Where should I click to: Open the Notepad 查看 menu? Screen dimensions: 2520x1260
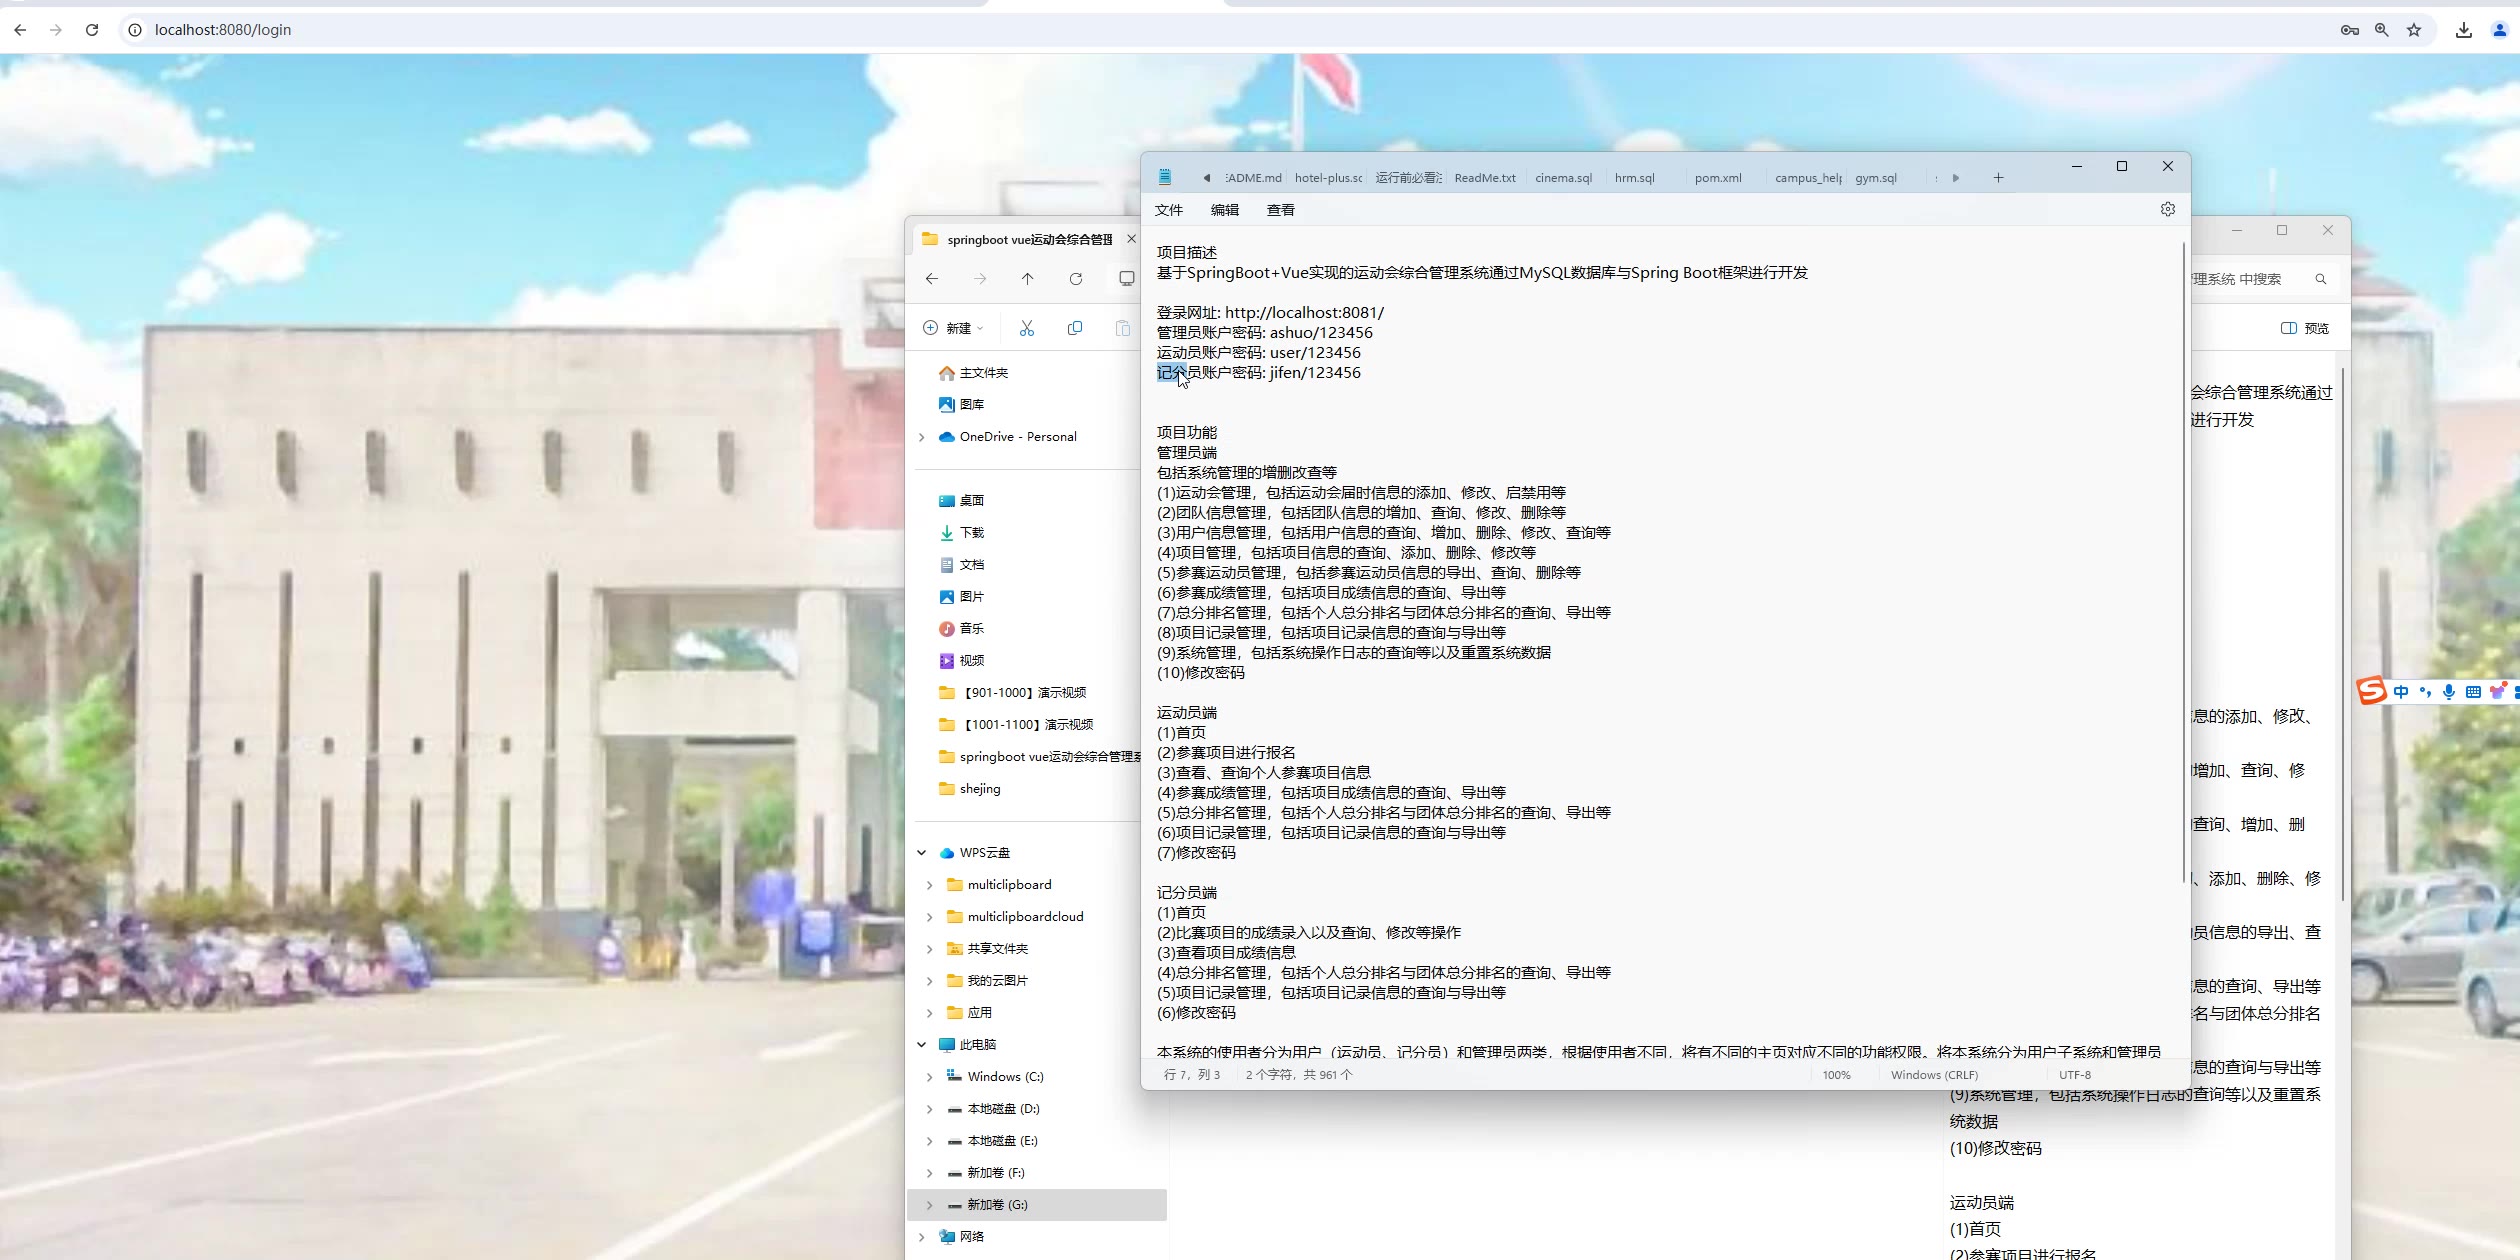click(x=1281, y=210)
